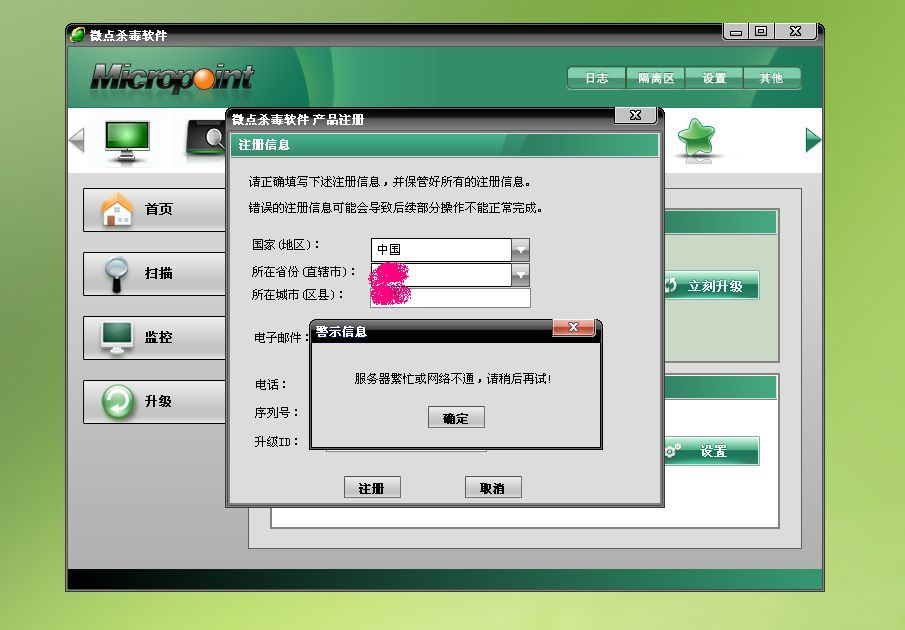Open the 所在省份 province dropdown arrow
The height and width of the screenshot is (630, 905).
pyautogui.click(x=521, y=275)
